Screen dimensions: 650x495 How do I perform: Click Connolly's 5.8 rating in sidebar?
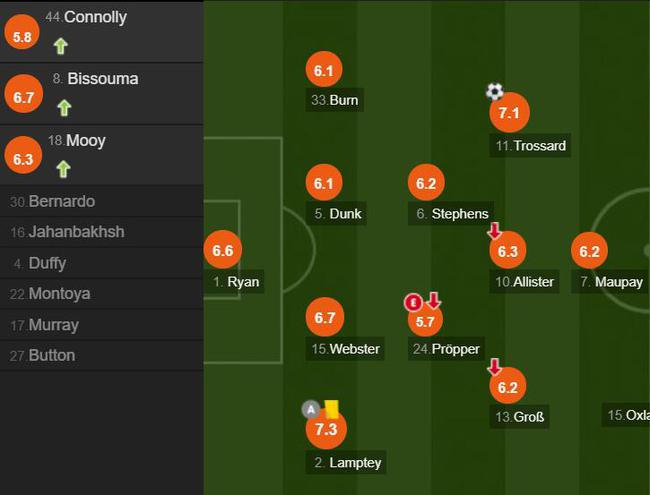click(x=21, y=35)
